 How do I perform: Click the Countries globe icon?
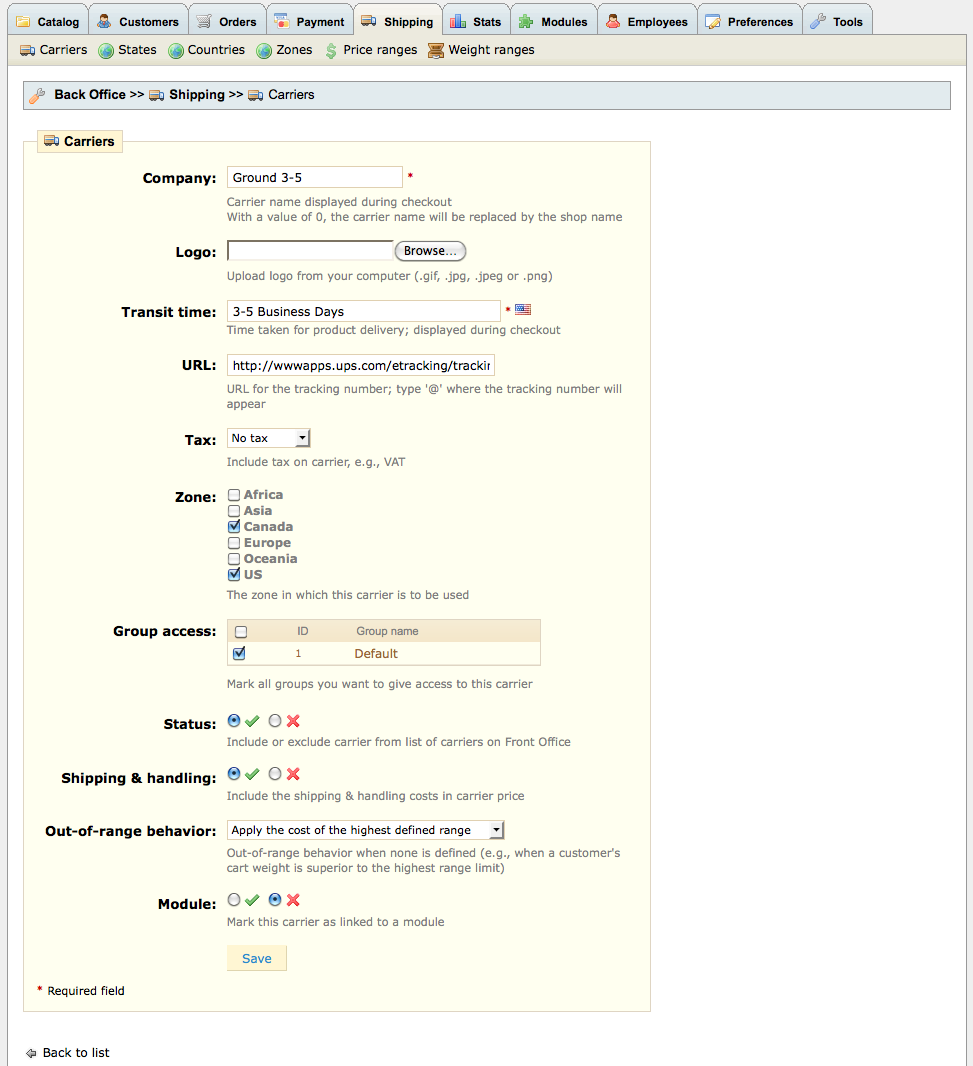[x=175, y=51]
